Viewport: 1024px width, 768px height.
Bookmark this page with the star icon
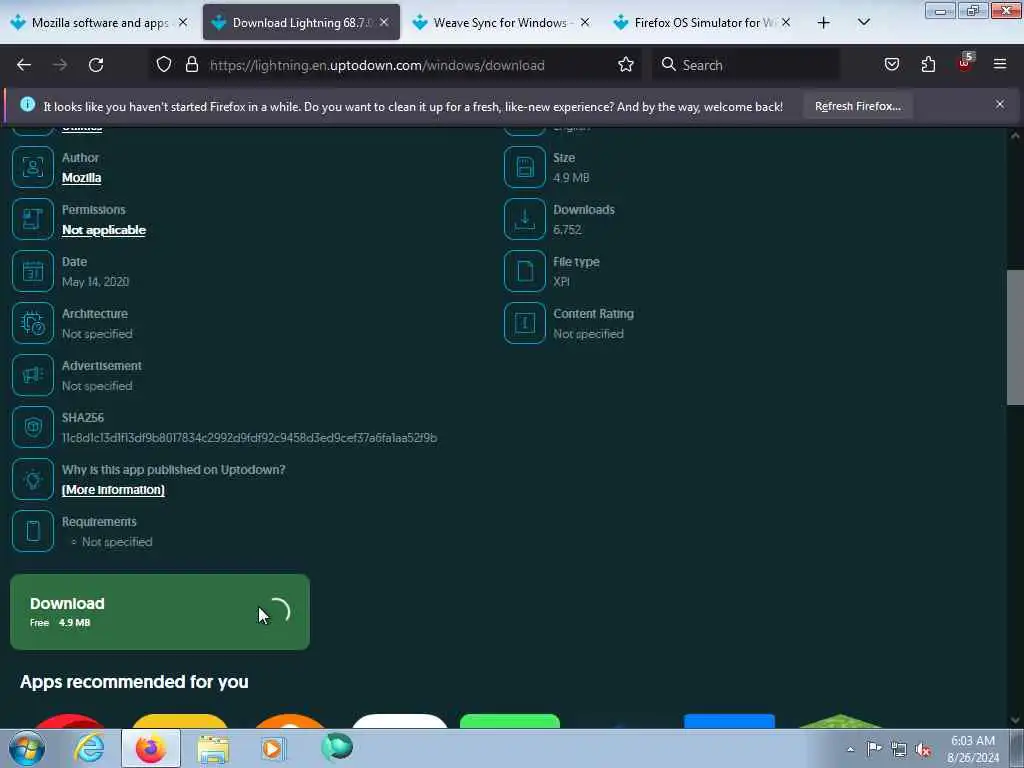[626, 65]
